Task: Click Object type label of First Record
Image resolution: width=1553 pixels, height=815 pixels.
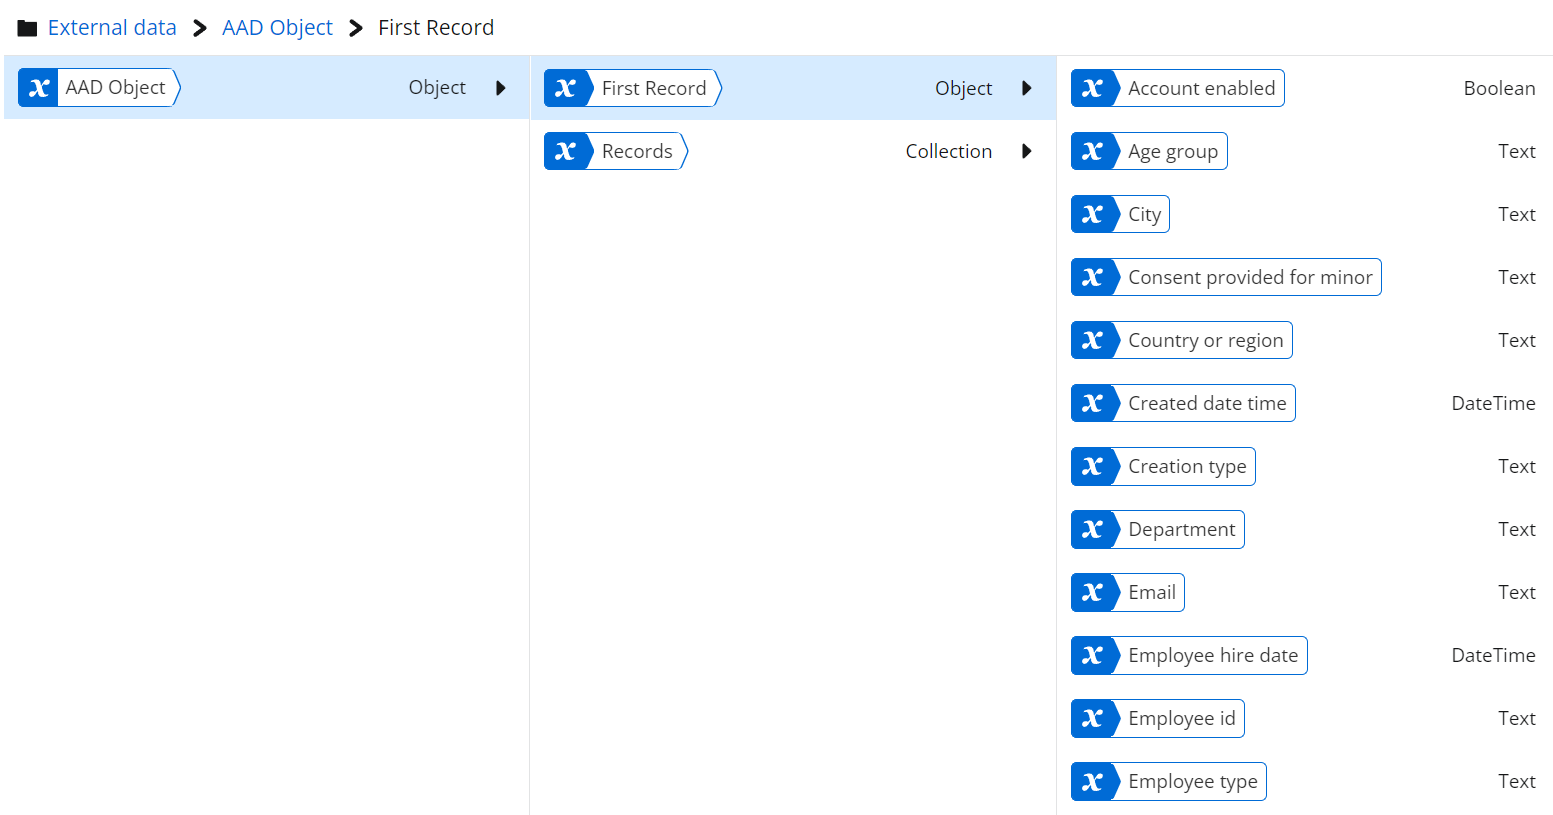Action: pos(964,88)
